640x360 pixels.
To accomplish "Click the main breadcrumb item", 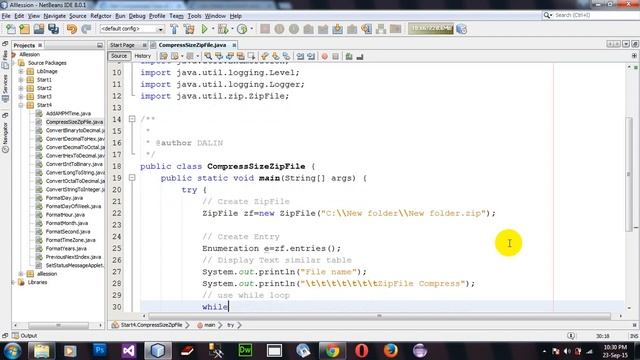I will tap(209, 325).
